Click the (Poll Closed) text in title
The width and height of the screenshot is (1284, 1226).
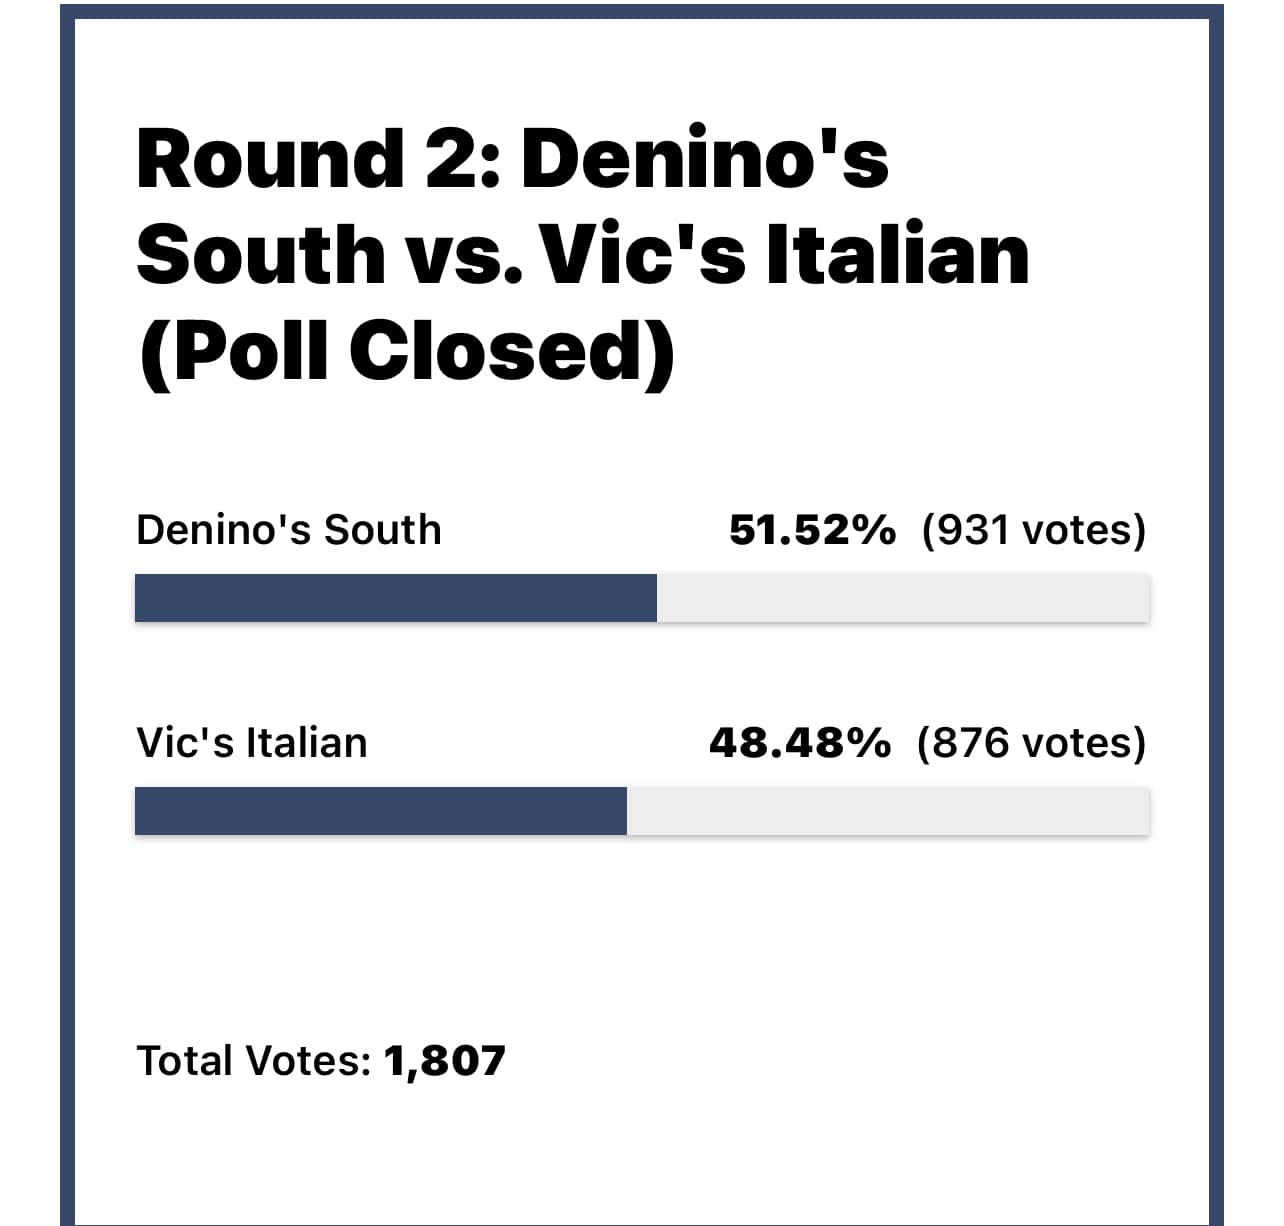(x=407, y=352)
